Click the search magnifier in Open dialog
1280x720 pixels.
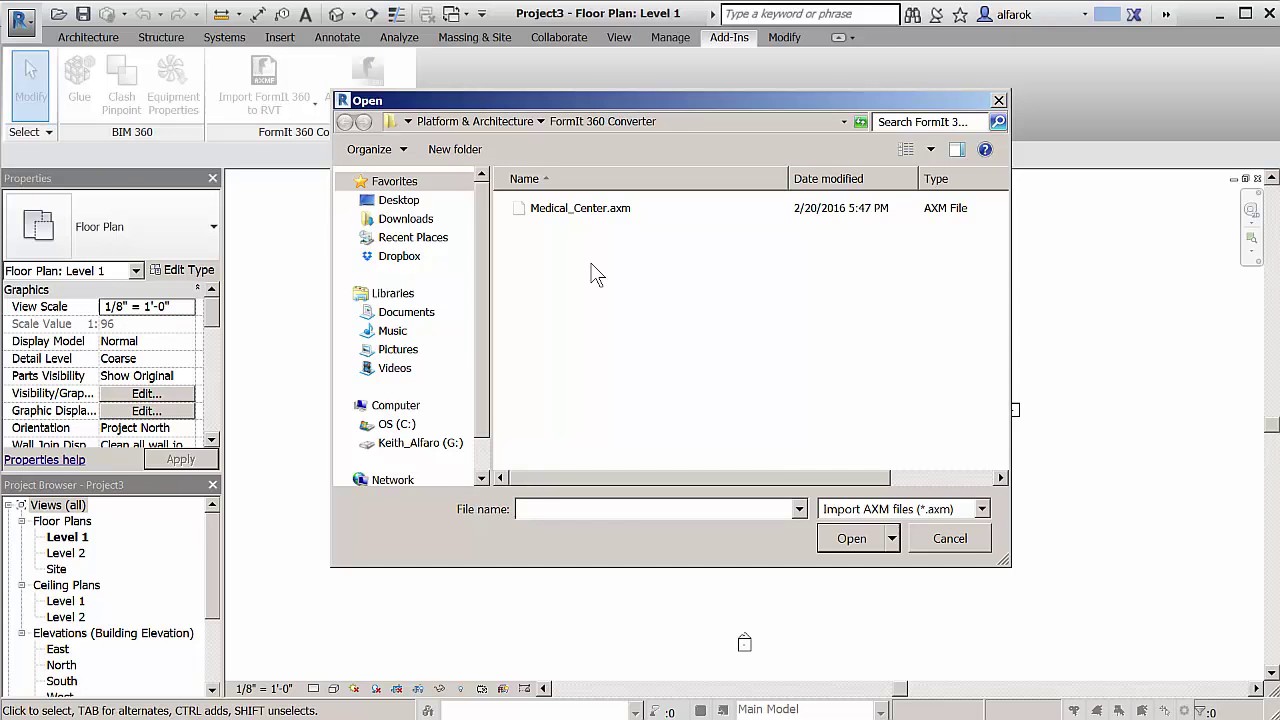[998, 122]
